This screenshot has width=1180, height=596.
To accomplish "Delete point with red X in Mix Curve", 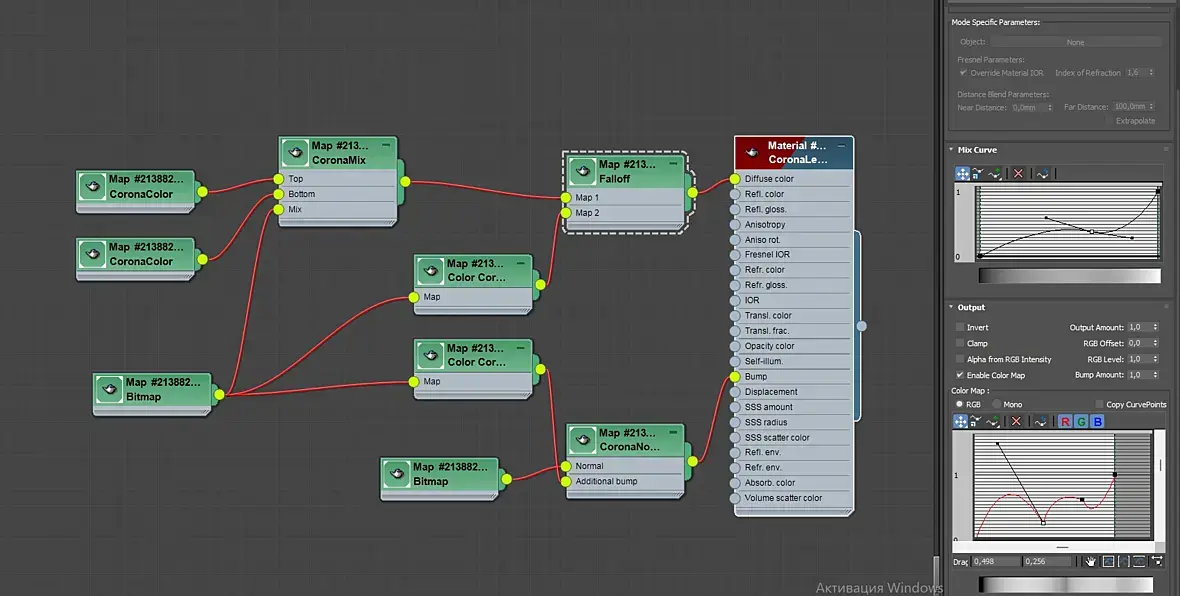I will (x=1018, y=174).
